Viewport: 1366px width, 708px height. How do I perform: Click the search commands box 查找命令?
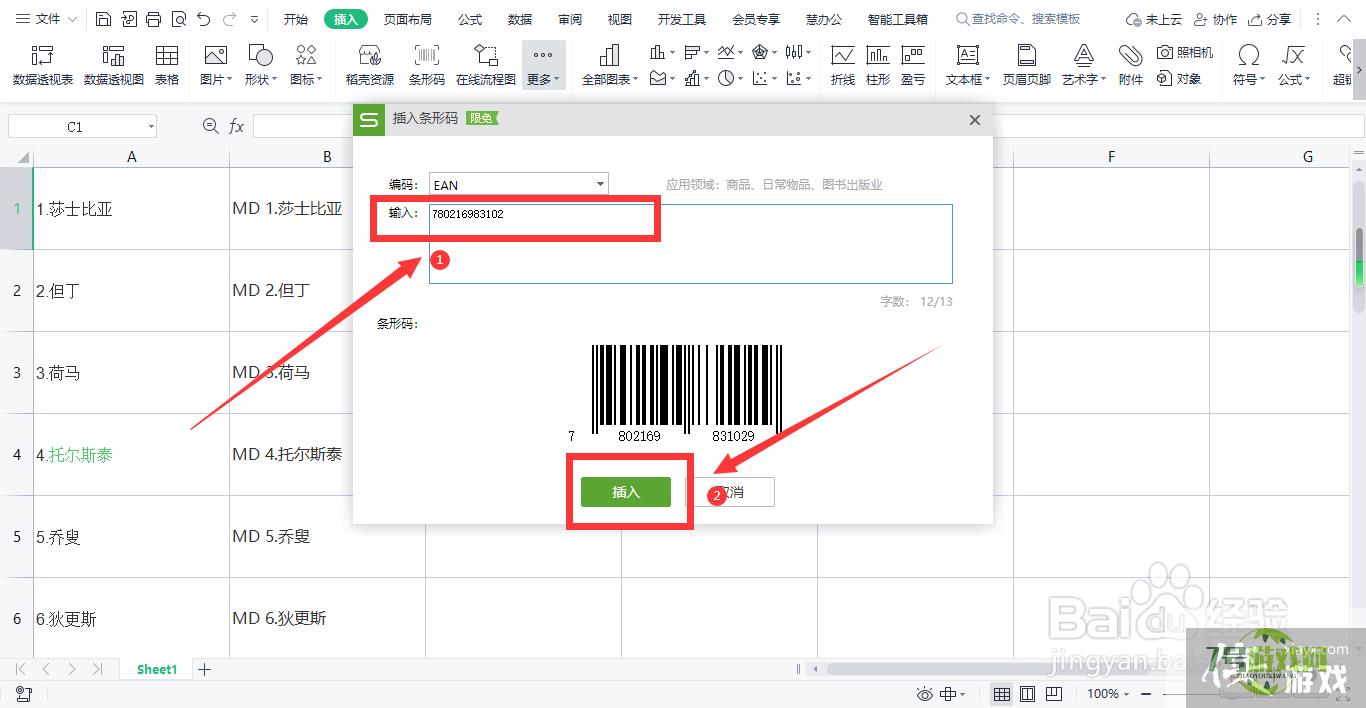(1019, 19)
